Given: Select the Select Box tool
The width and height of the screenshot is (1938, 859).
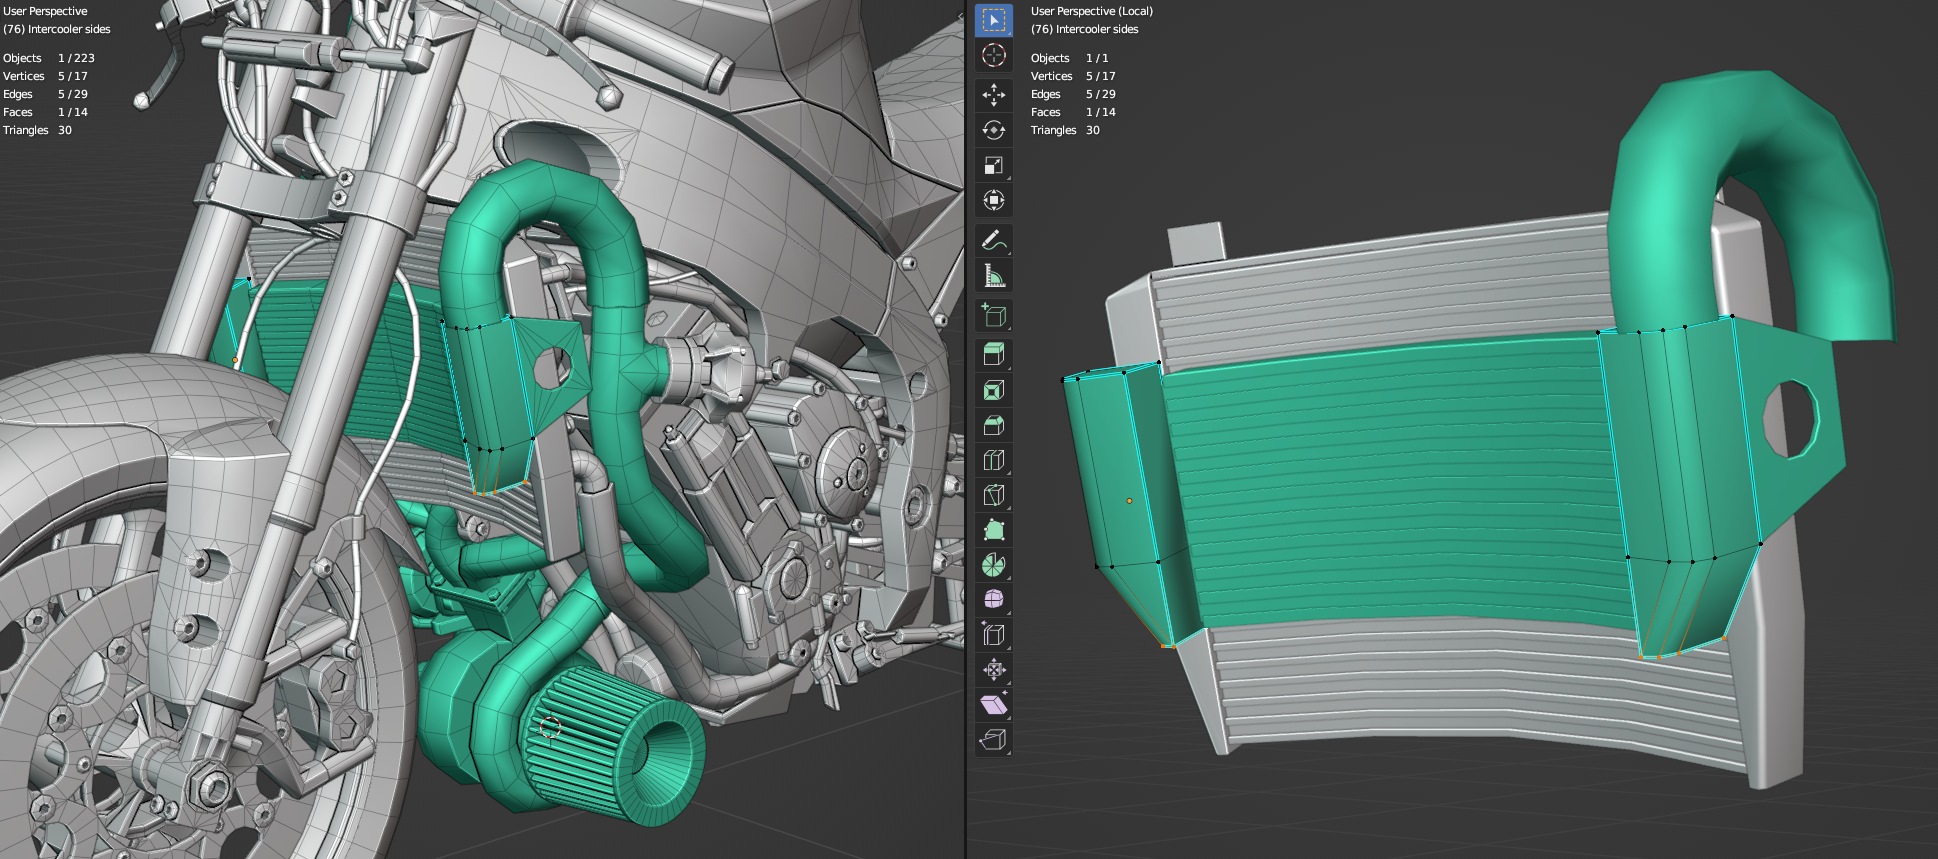Looking at the screenshot, I should (993, 20).
